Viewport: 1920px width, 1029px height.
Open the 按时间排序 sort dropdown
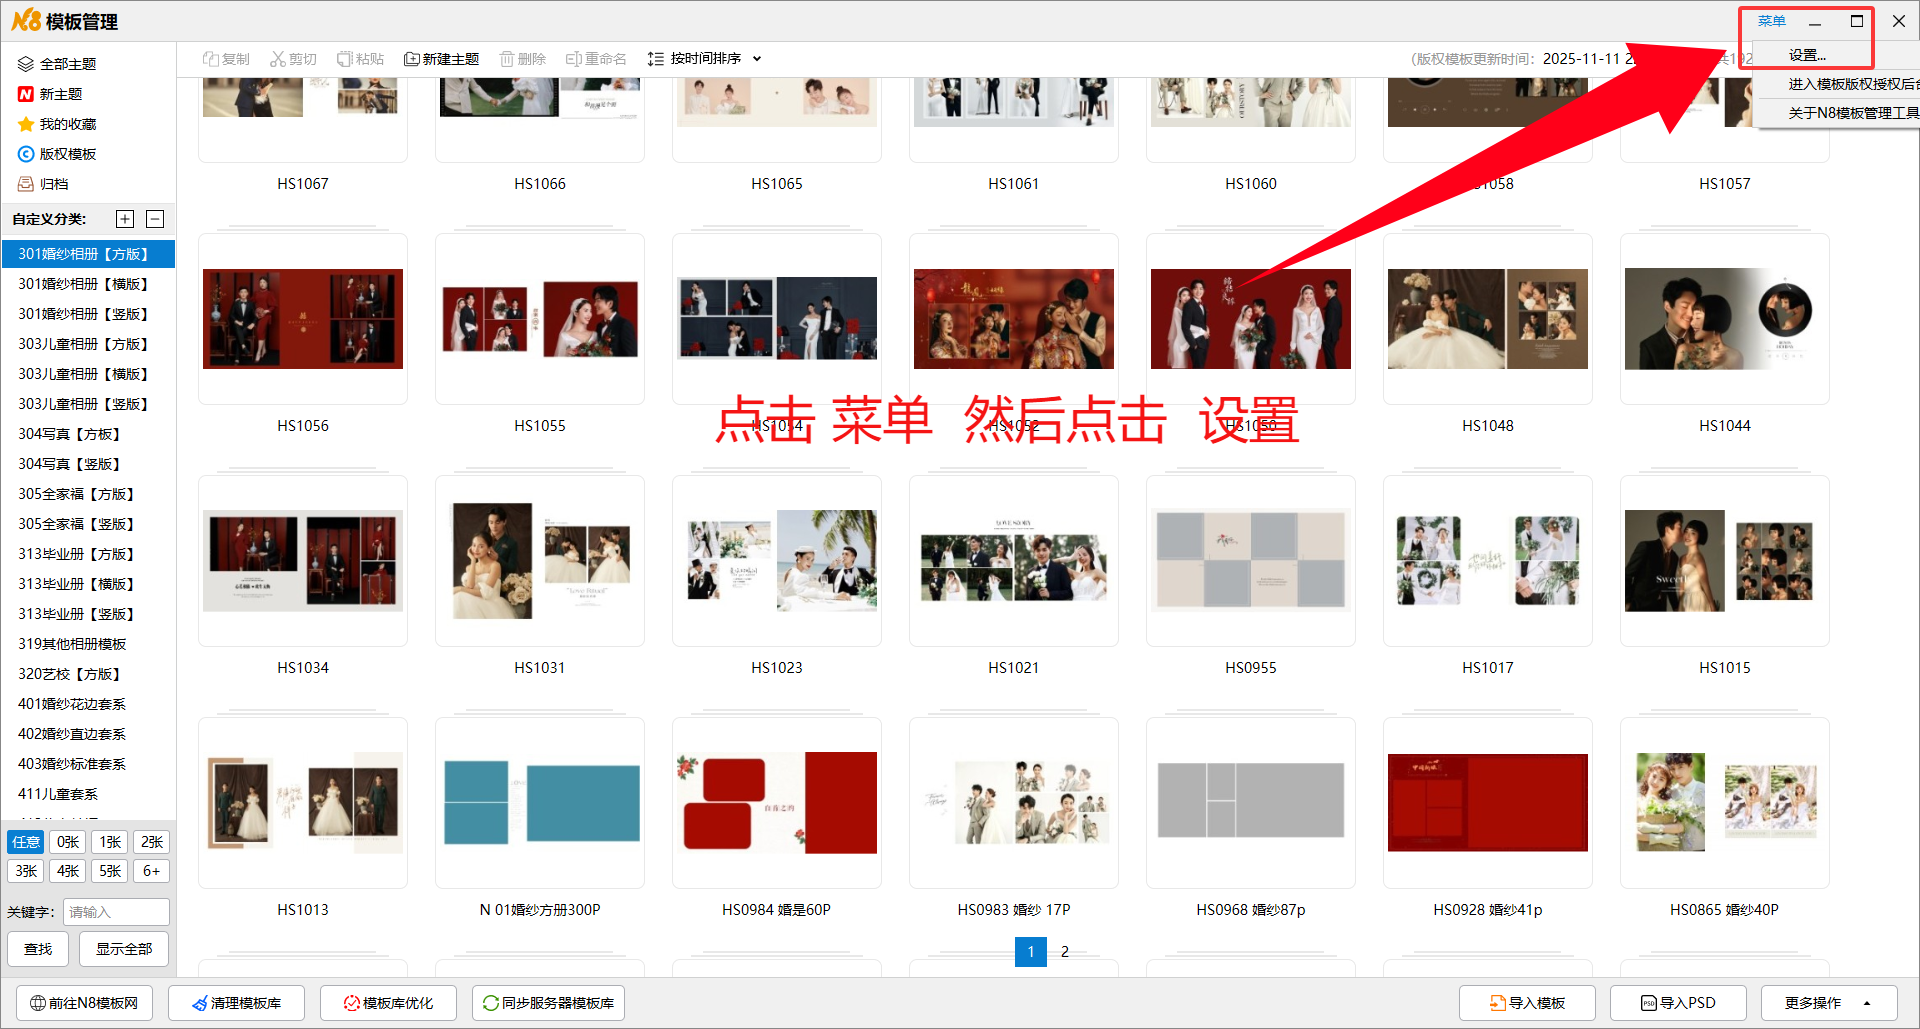click(705, 59)
